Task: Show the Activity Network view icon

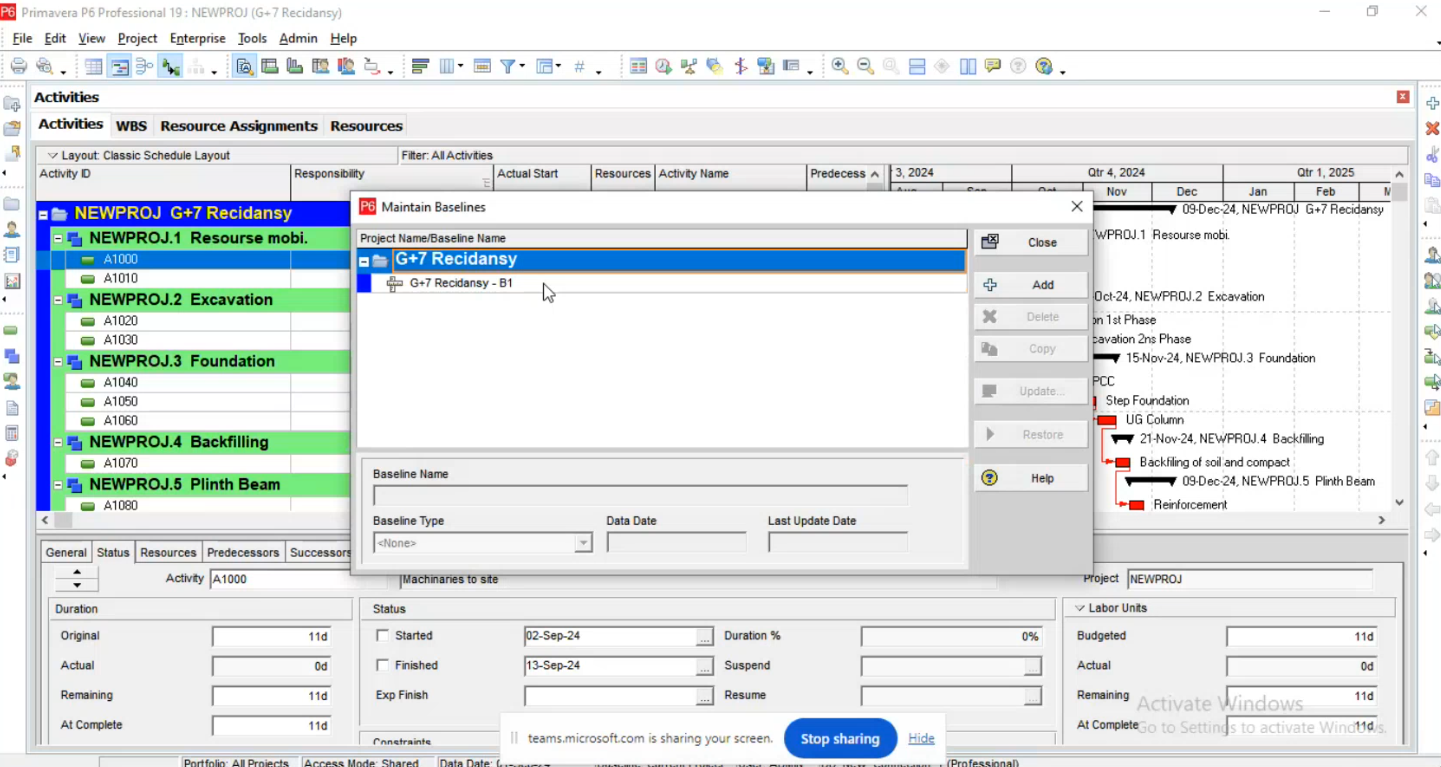Action: pos(145,67)
